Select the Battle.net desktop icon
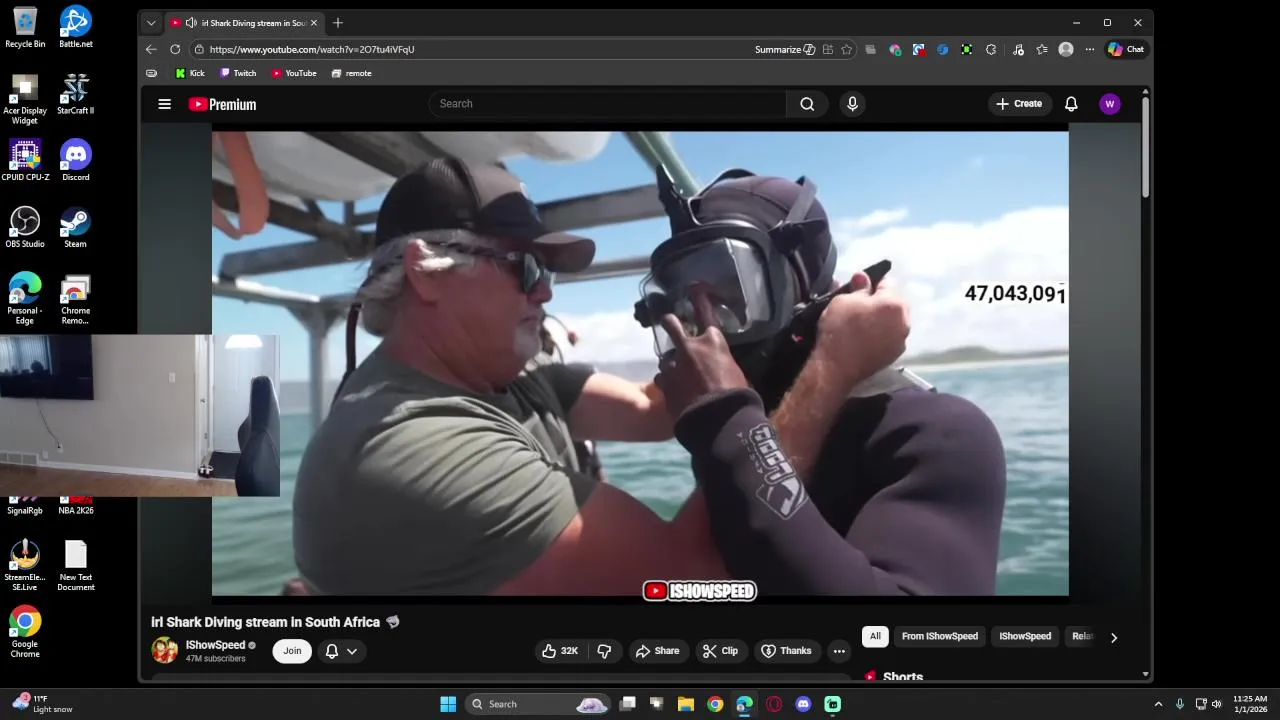The width and height of the screenshot is (1280, 720). pyautogui.click(x=76, y=28)
